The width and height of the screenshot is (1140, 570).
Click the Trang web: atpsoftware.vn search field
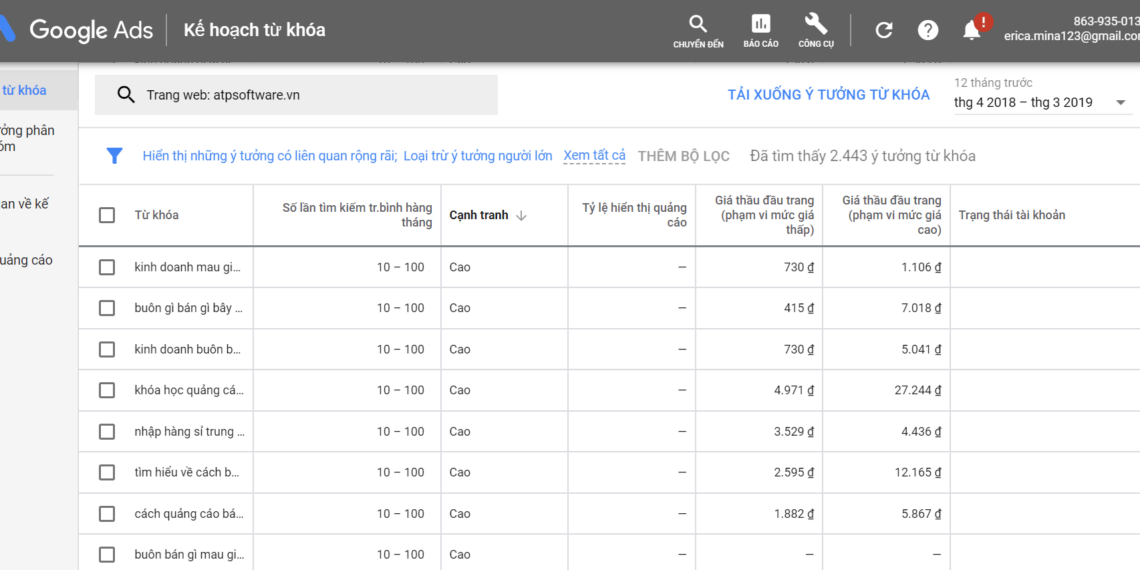coord(296,95)
